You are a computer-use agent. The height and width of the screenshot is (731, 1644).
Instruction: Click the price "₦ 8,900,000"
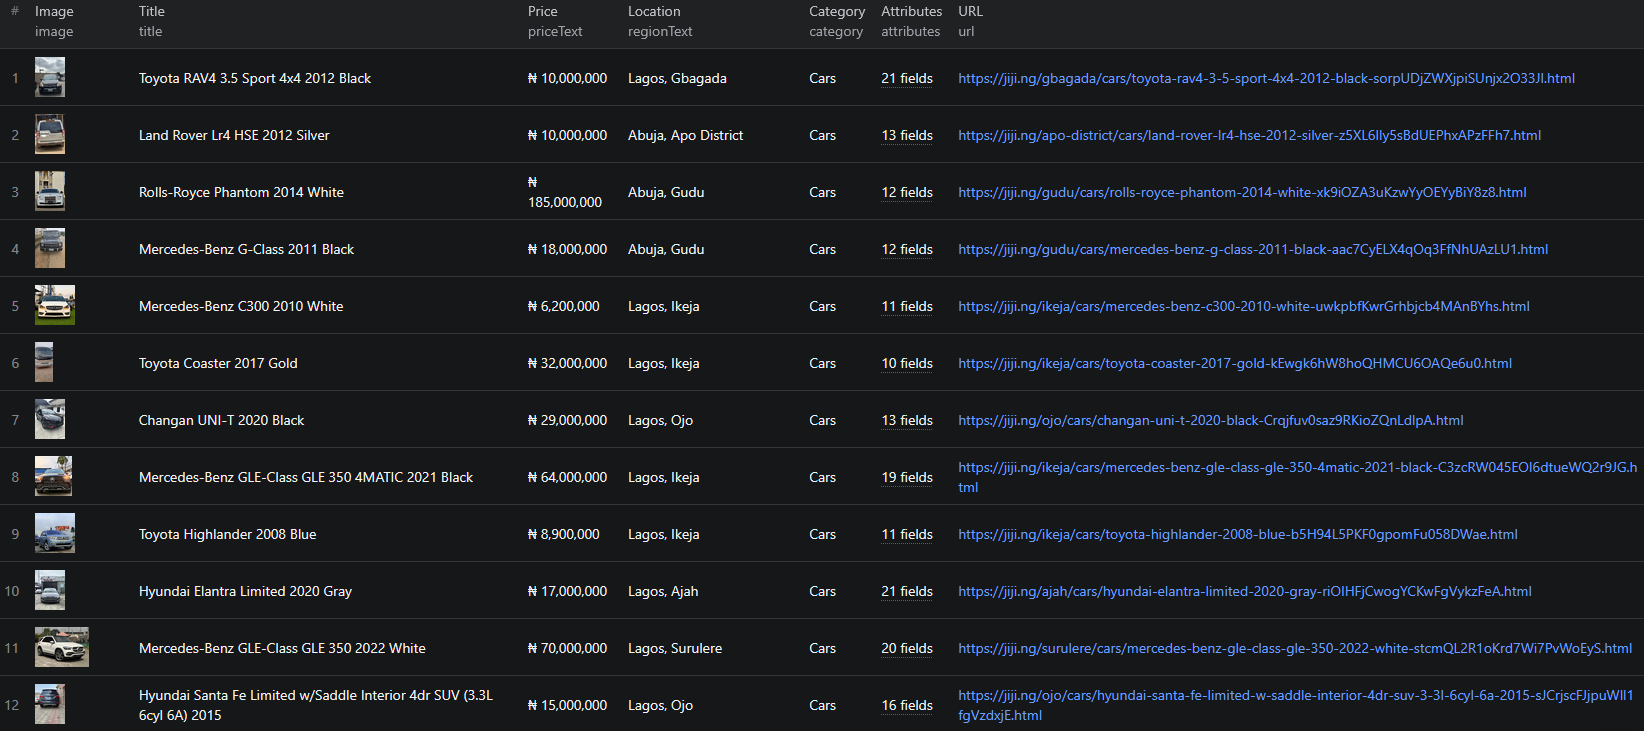point(564,534)
